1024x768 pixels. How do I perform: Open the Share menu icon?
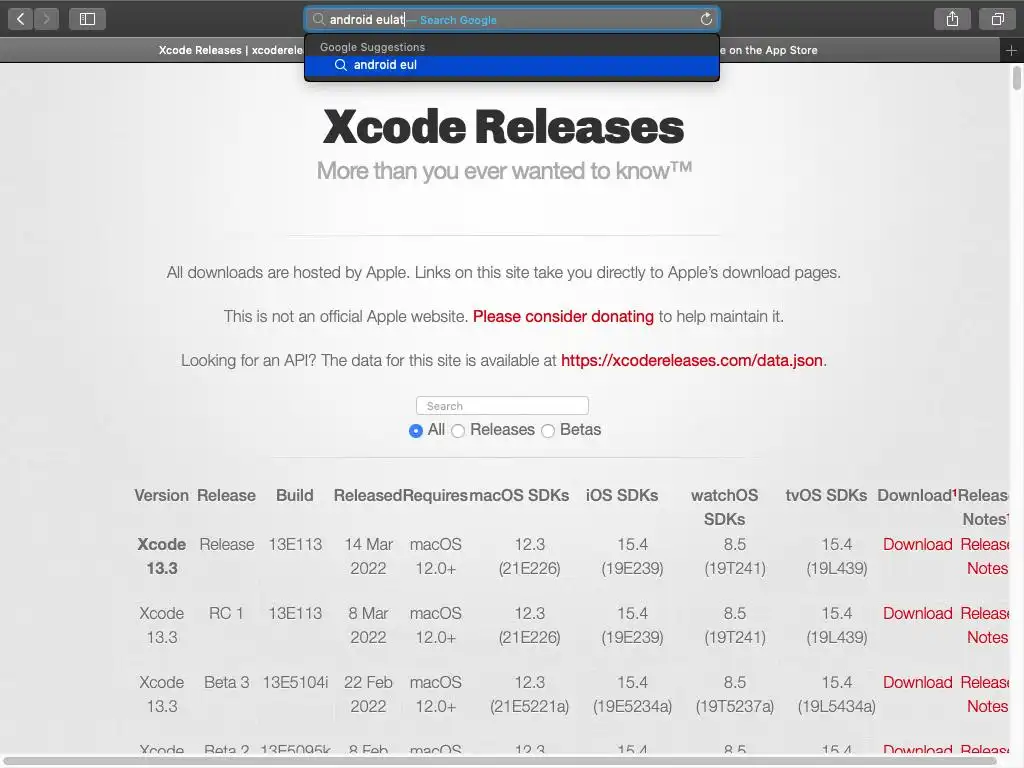point(952,19)
